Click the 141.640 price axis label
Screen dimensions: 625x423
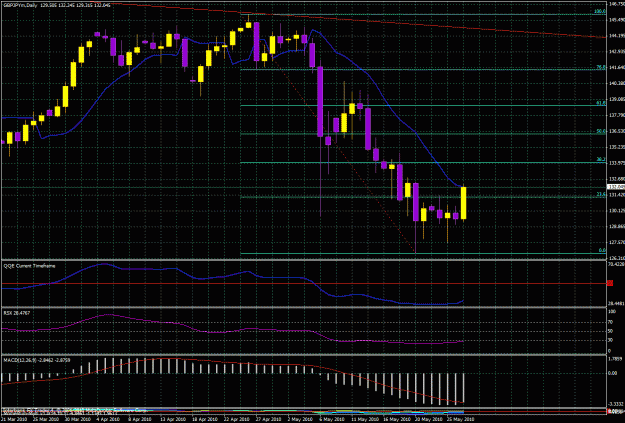coord(616,67)
